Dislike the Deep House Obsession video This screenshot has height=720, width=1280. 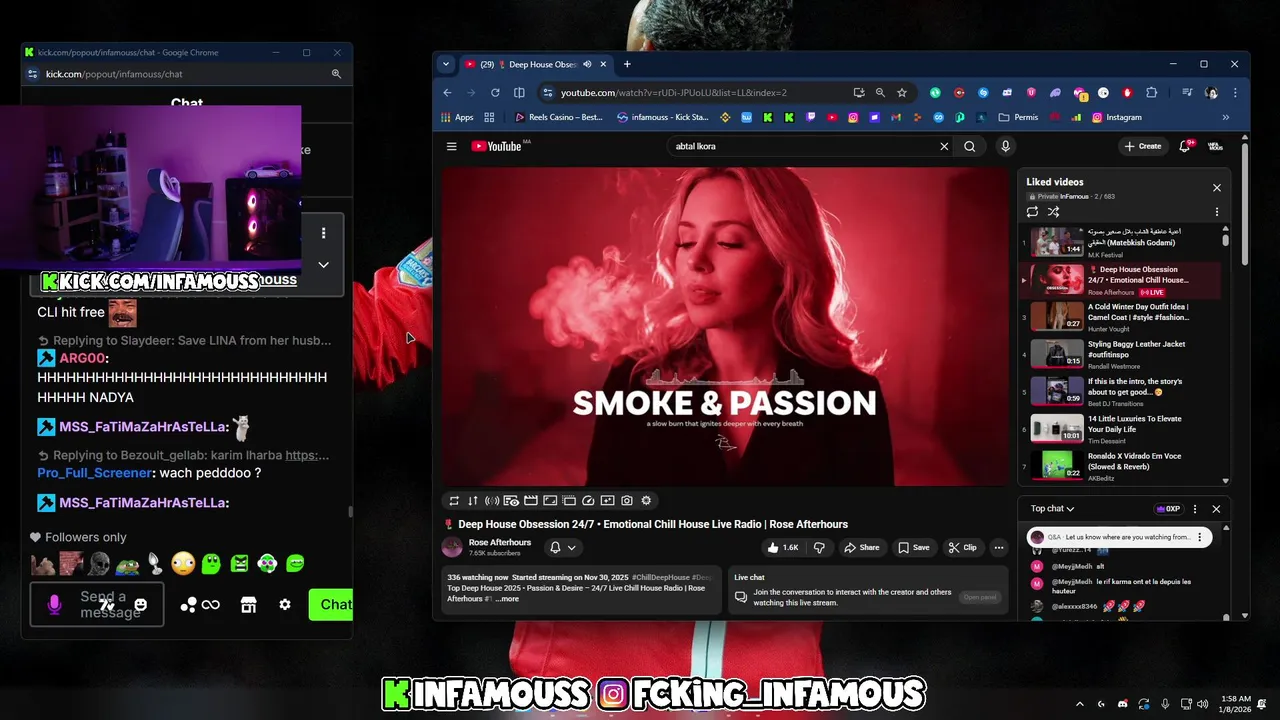pyautogui.click(x=819, y=547)
